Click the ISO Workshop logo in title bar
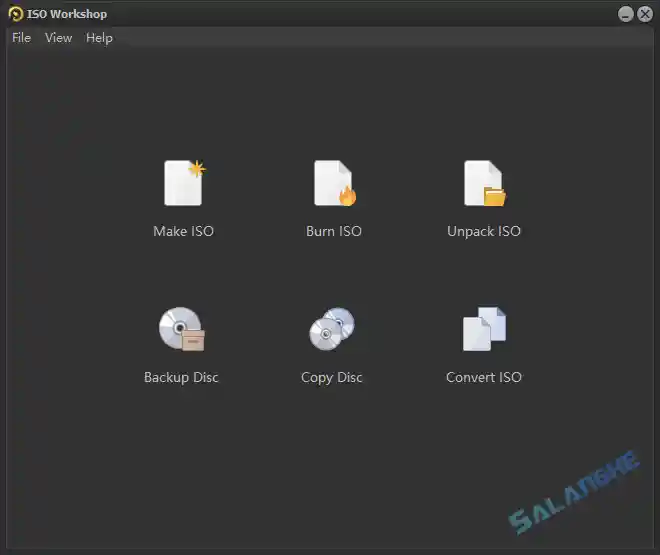Viewport: 660px width, 555px height. [x=16, y=14]
